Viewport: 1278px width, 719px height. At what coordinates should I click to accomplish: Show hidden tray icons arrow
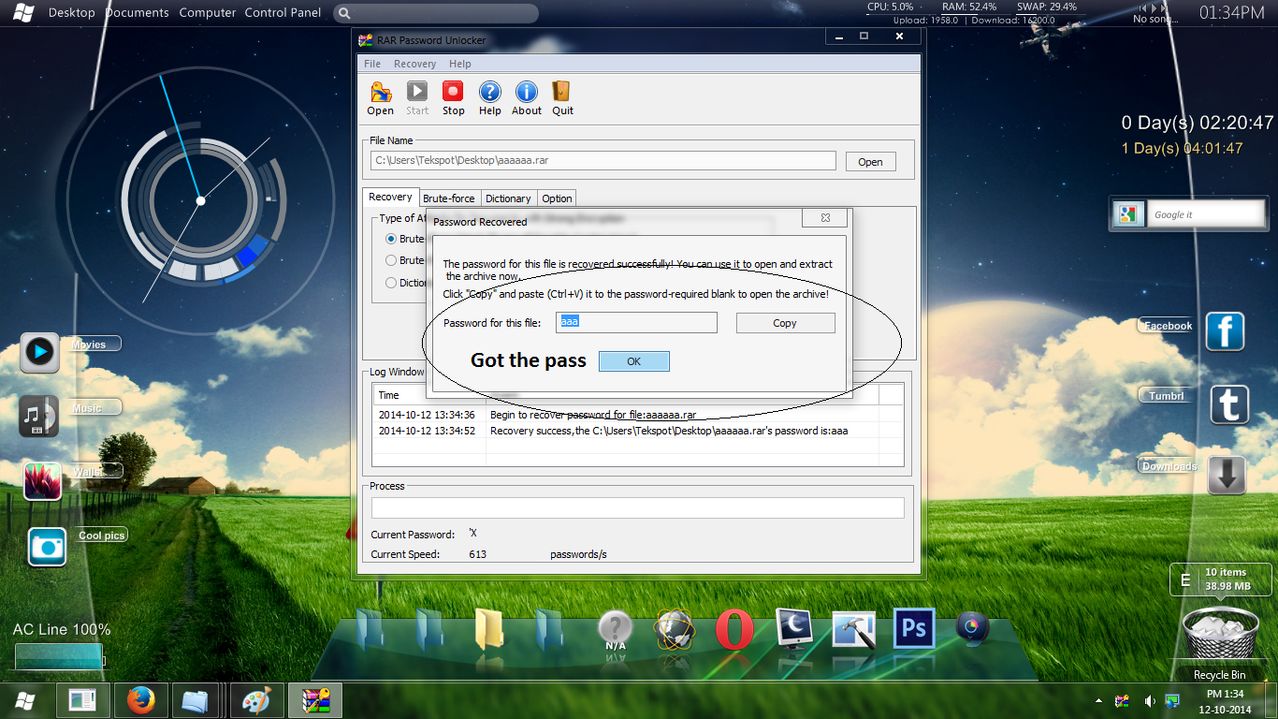pos(1099,701)
